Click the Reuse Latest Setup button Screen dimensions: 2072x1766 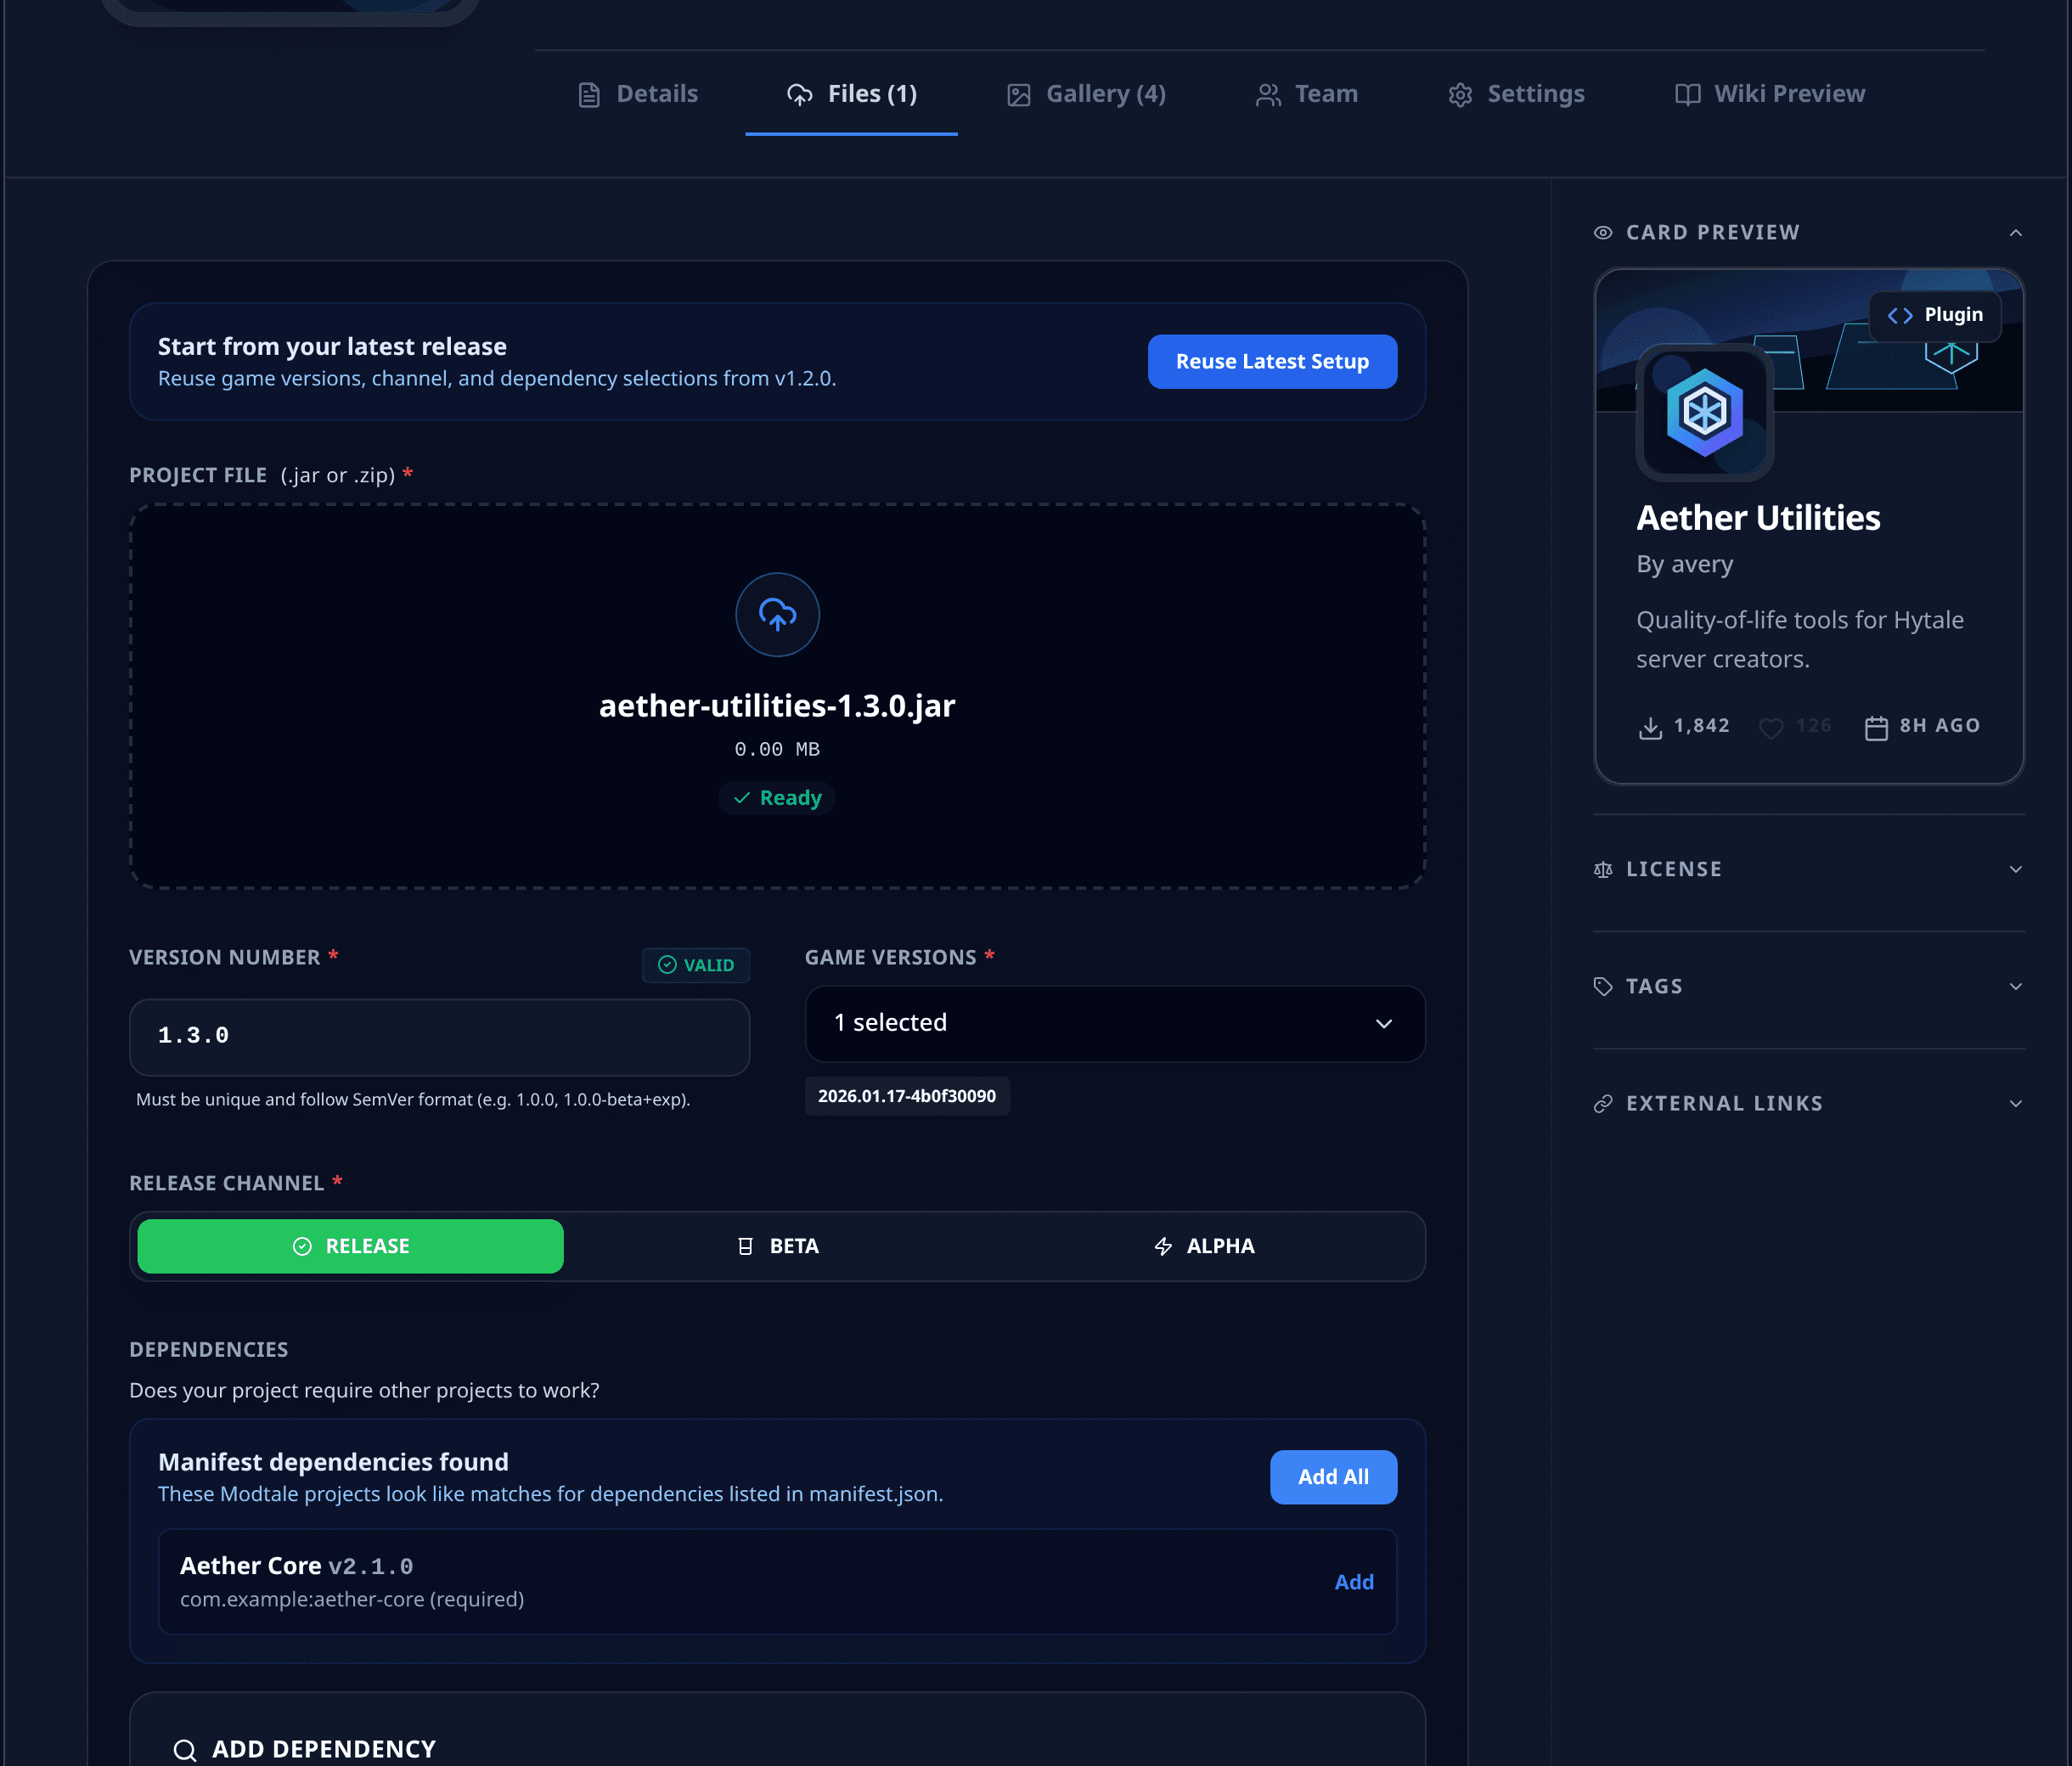(x=1272, y=362)
